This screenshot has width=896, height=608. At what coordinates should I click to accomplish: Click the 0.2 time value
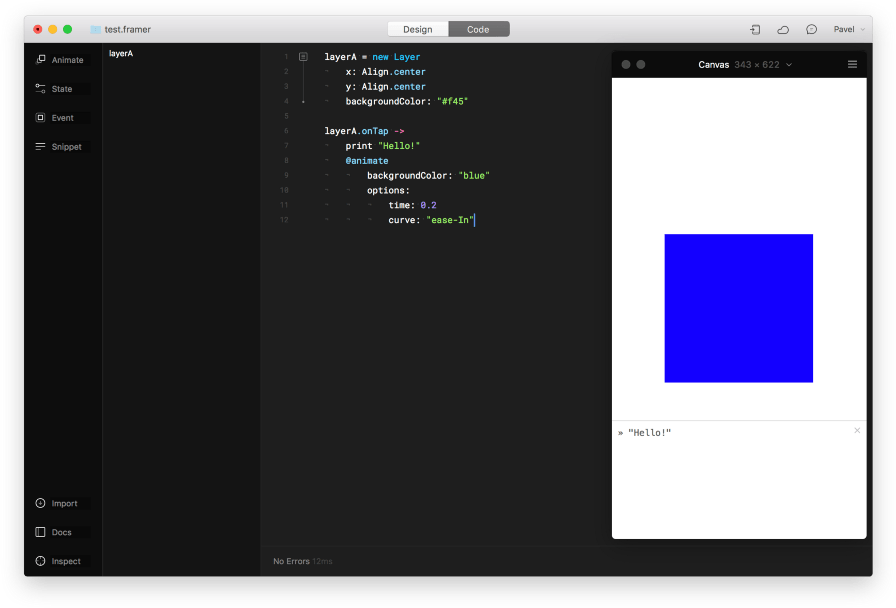429,205
